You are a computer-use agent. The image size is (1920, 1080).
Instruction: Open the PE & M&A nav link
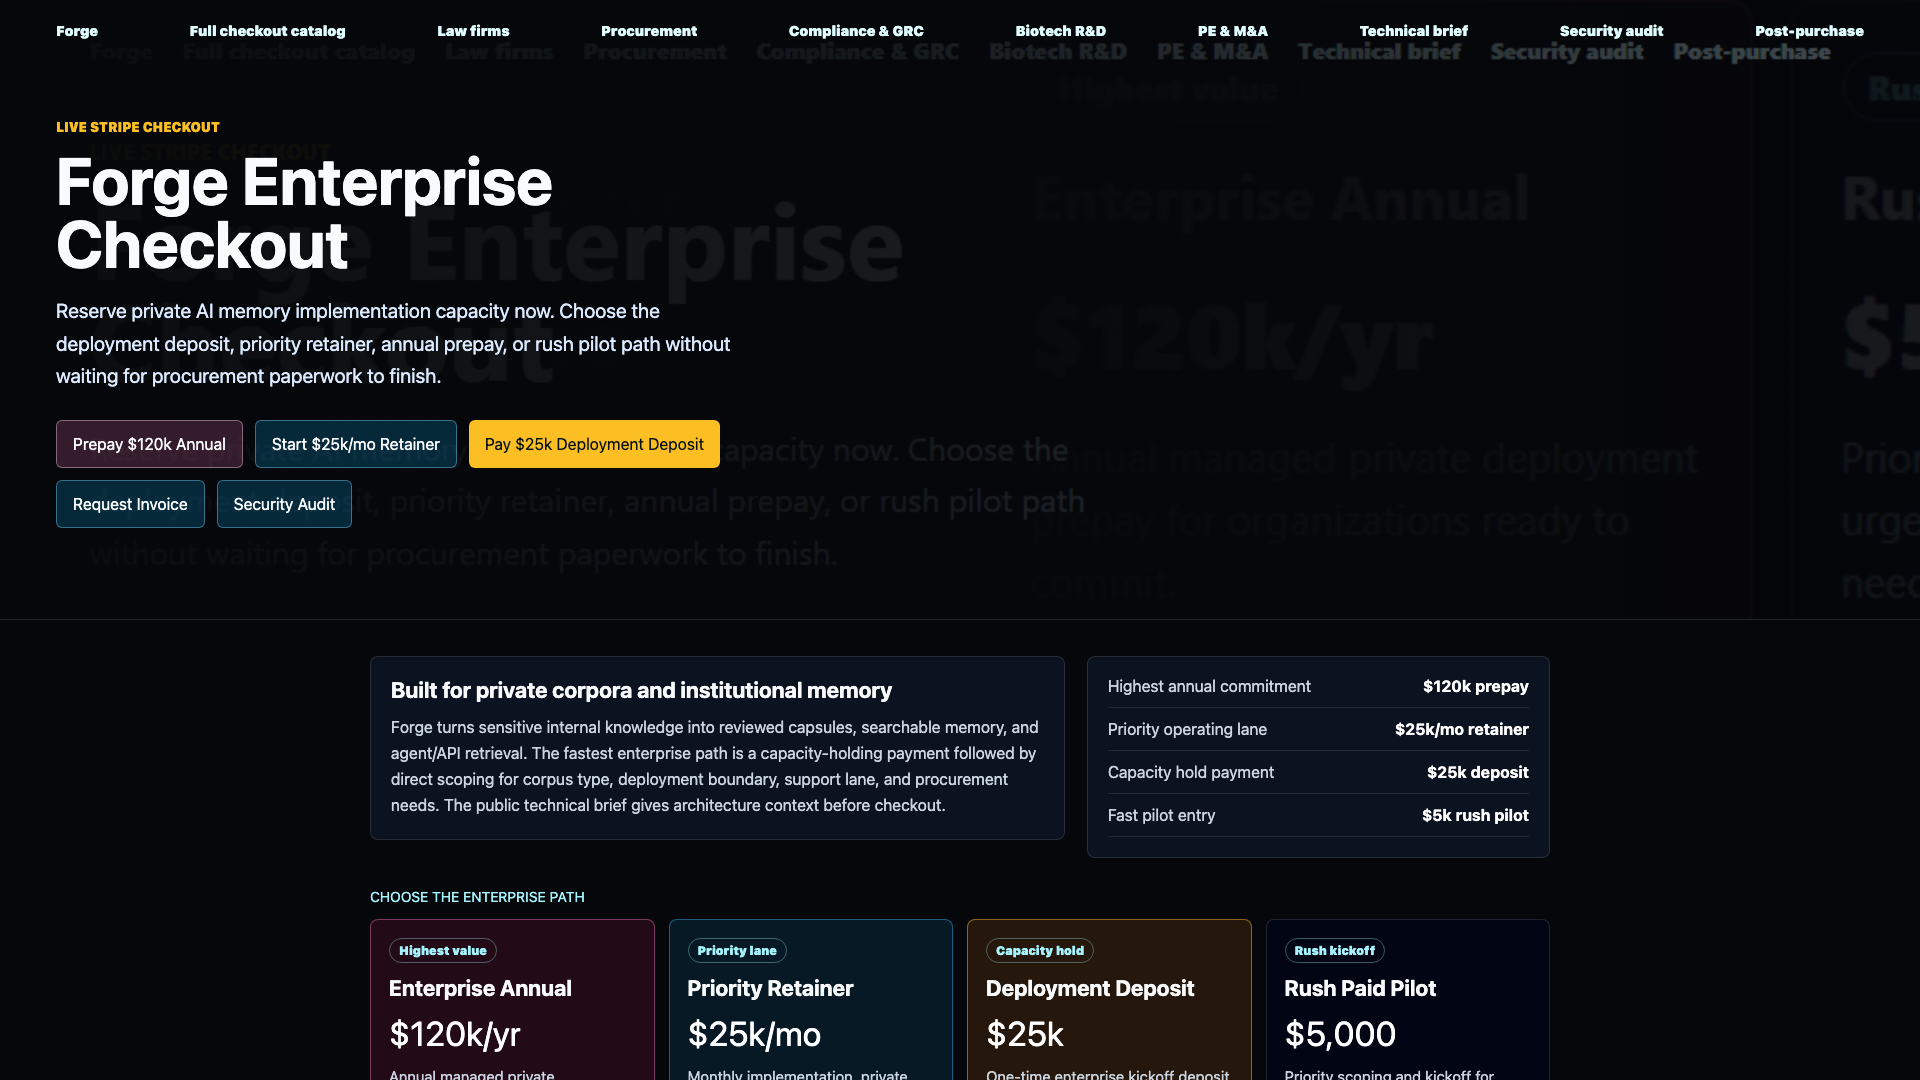click(x=1233, y=31)
